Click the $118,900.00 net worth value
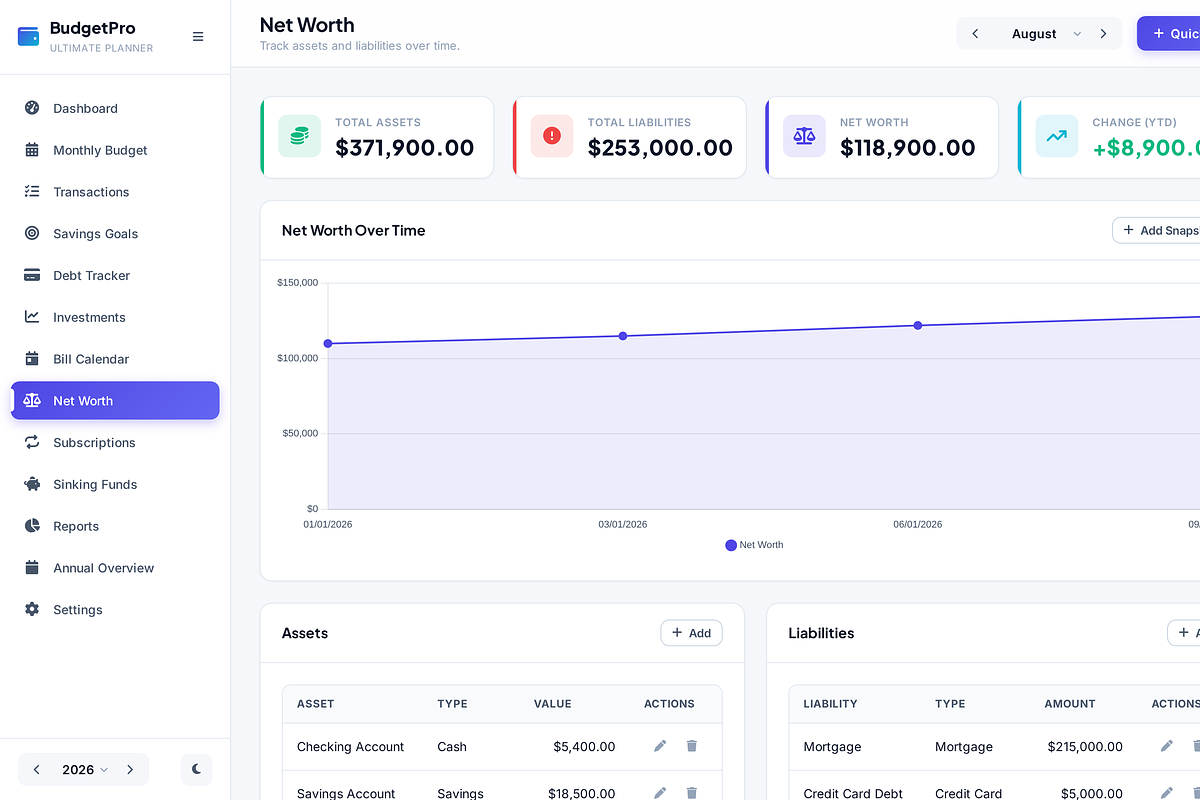Screen dimensions: 1200x800 tap(908, 148)
